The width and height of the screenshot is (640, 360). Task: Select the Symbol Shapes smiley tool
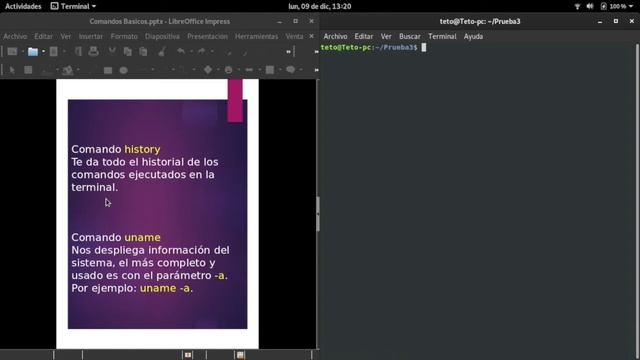(x=229, y=70)
